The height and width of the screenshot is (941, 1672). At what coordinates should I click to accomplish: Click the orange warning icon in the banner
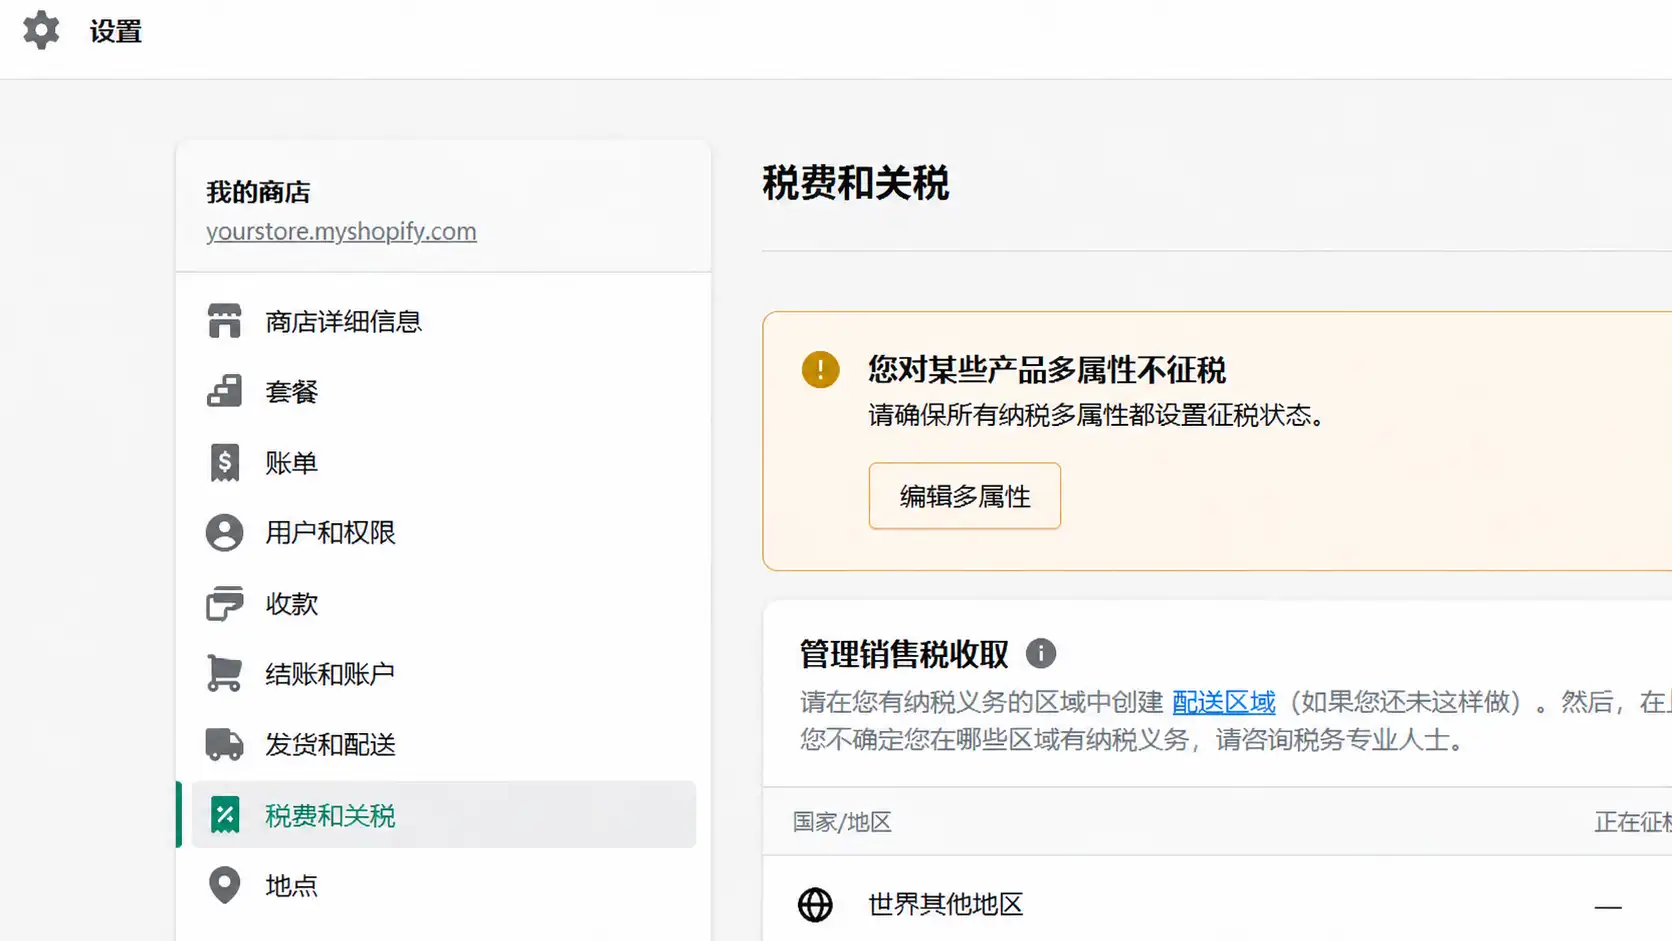point(820,369)
